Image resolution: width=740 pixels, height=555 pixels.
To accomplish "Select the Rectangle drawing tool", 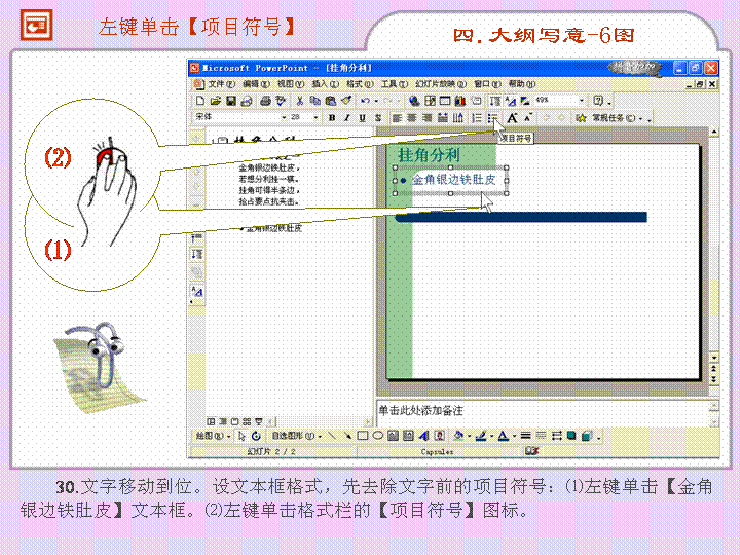I will tap(362, 436).
